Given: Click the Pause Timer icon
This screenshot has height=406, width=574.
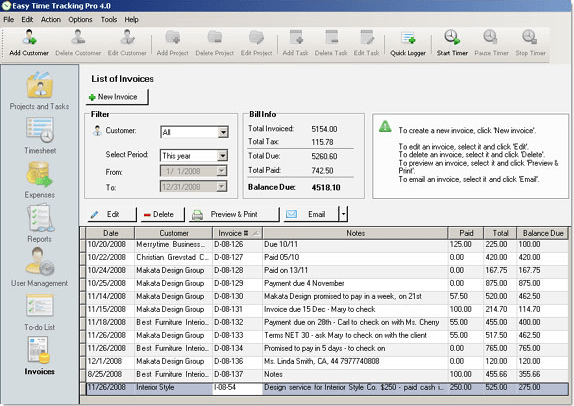Looking at the screenshot, I should (491, 43).
